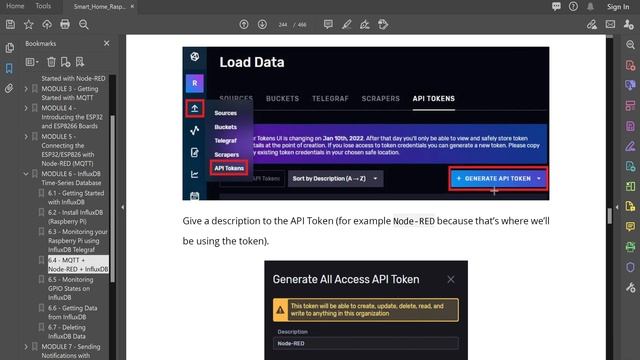Click the document vertical scrollbar thumb
640x360 pixels.
609,216
